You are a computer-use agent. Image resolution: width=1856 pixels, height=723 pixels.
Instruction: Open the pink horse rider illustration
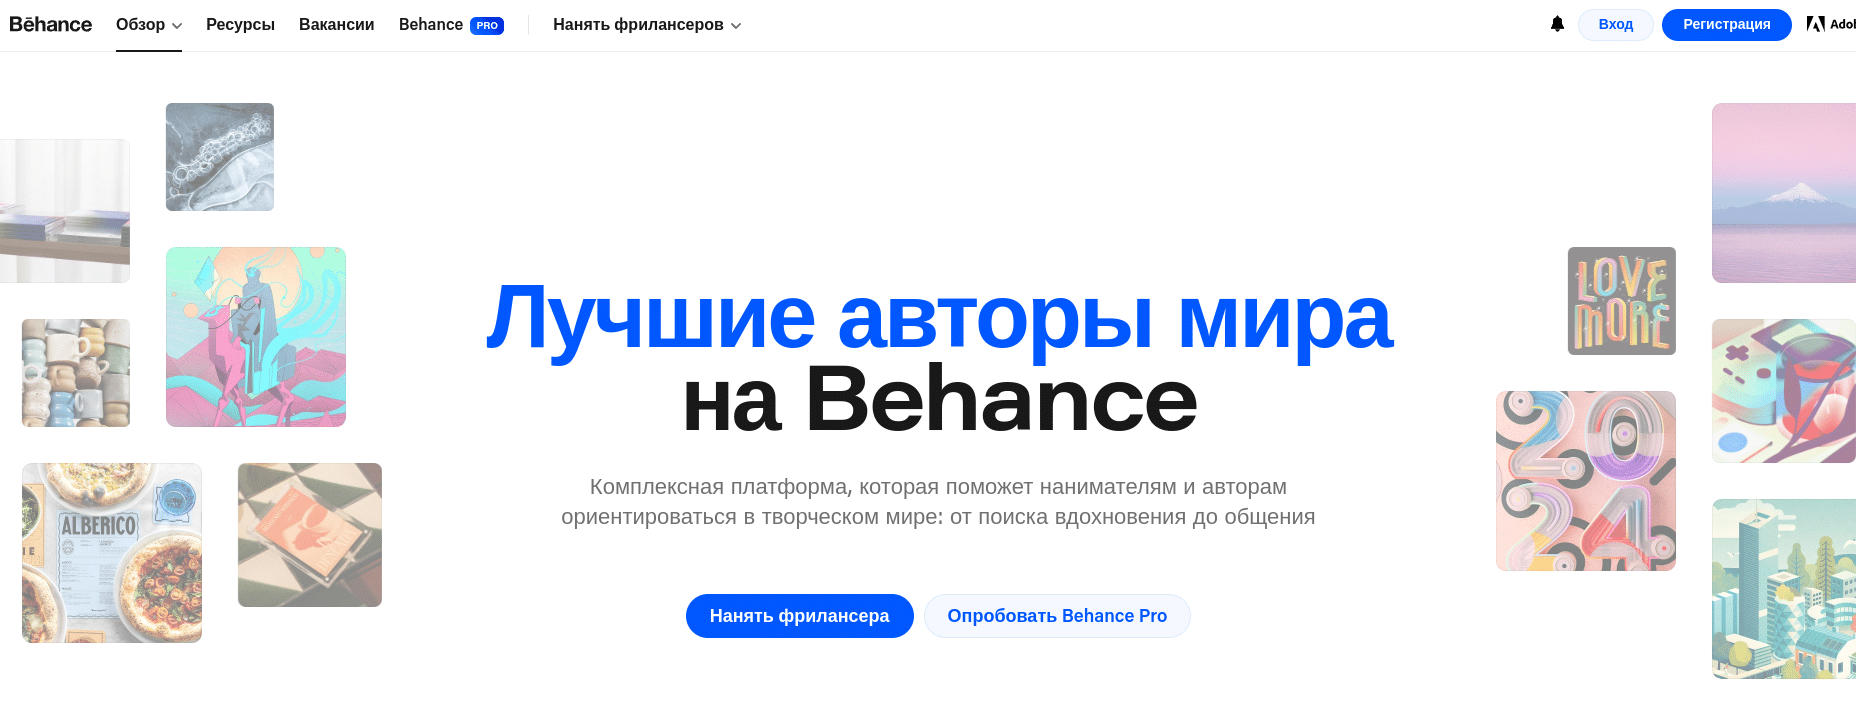pos(256,337)
